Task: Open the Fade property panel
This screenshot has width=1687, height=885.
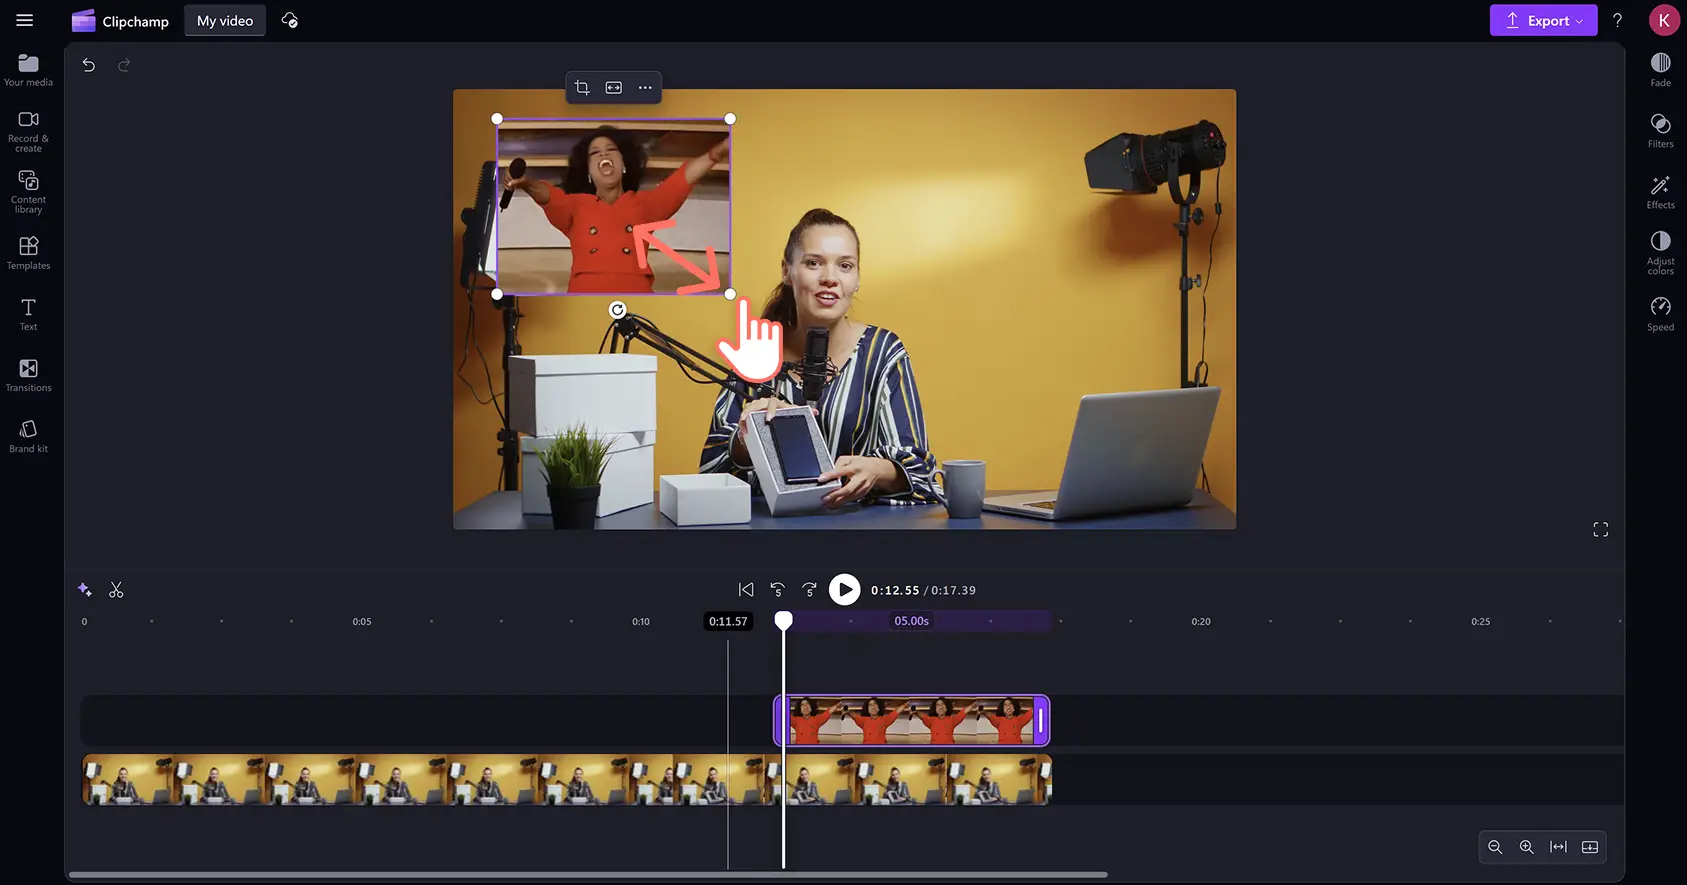Action: point(1660,70)
